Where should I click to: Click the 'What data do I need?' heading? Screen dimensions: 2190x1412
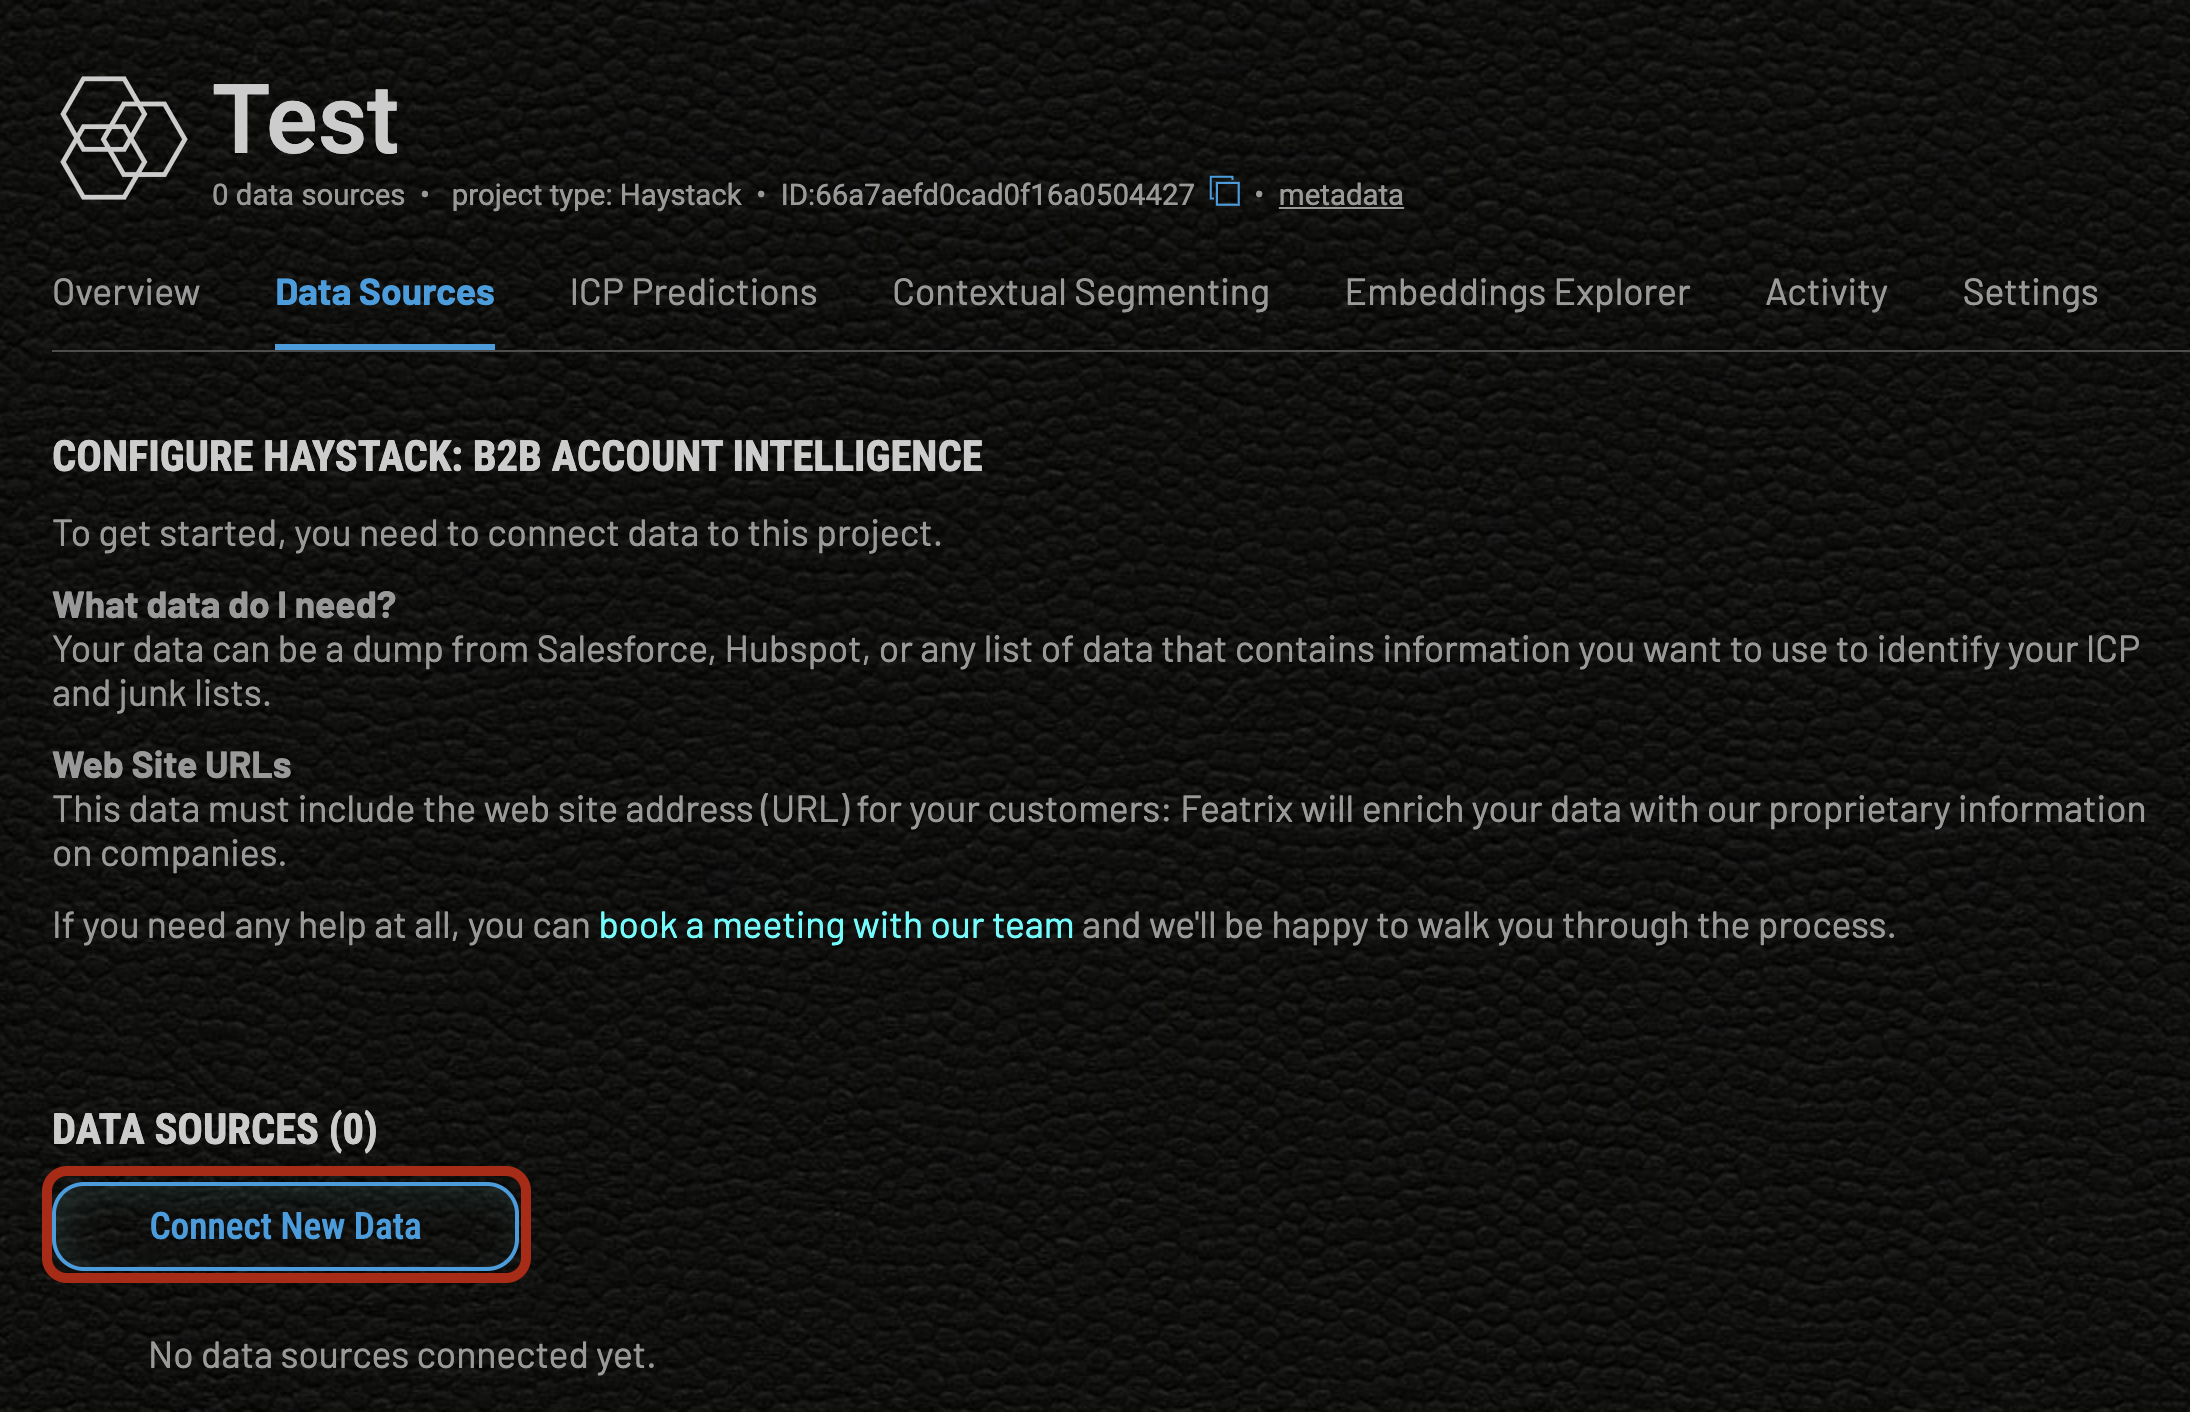tap(224, 606)
